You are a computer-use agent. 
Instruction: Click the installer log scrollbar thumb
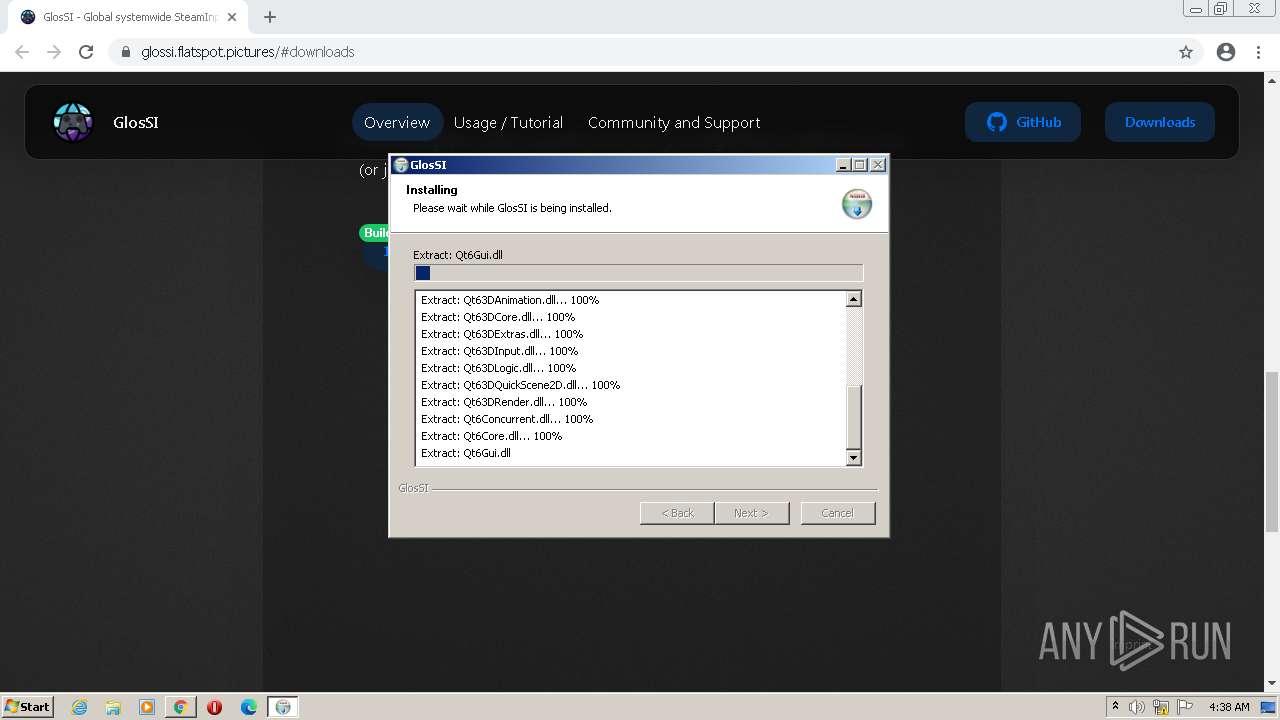pos(853,418)
